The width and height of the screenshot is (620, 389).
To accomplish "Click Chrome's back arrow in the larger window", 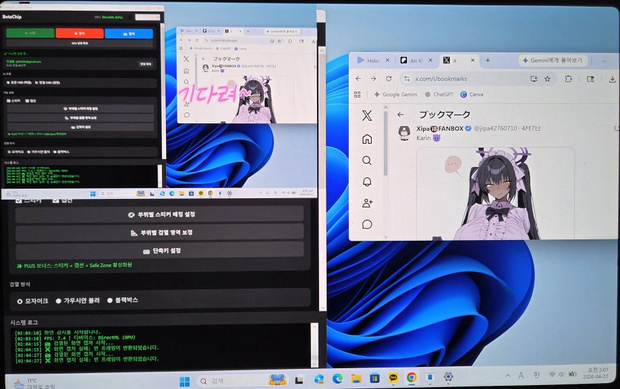I will (358, 79).
